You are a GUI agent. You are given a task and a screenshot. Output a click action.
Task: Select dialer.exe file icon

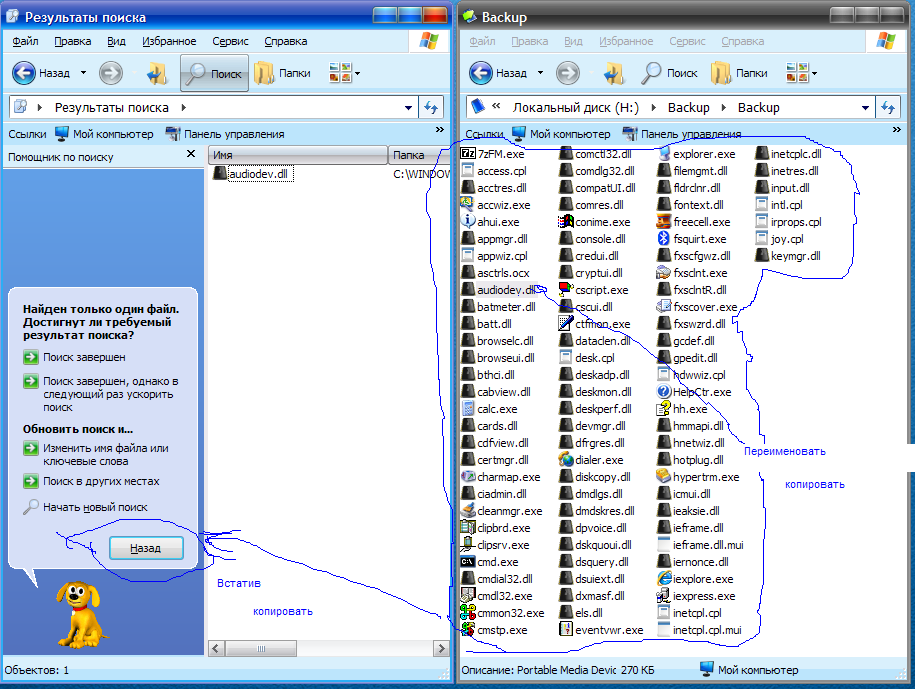pyautogui.click(x=565, y=459)
